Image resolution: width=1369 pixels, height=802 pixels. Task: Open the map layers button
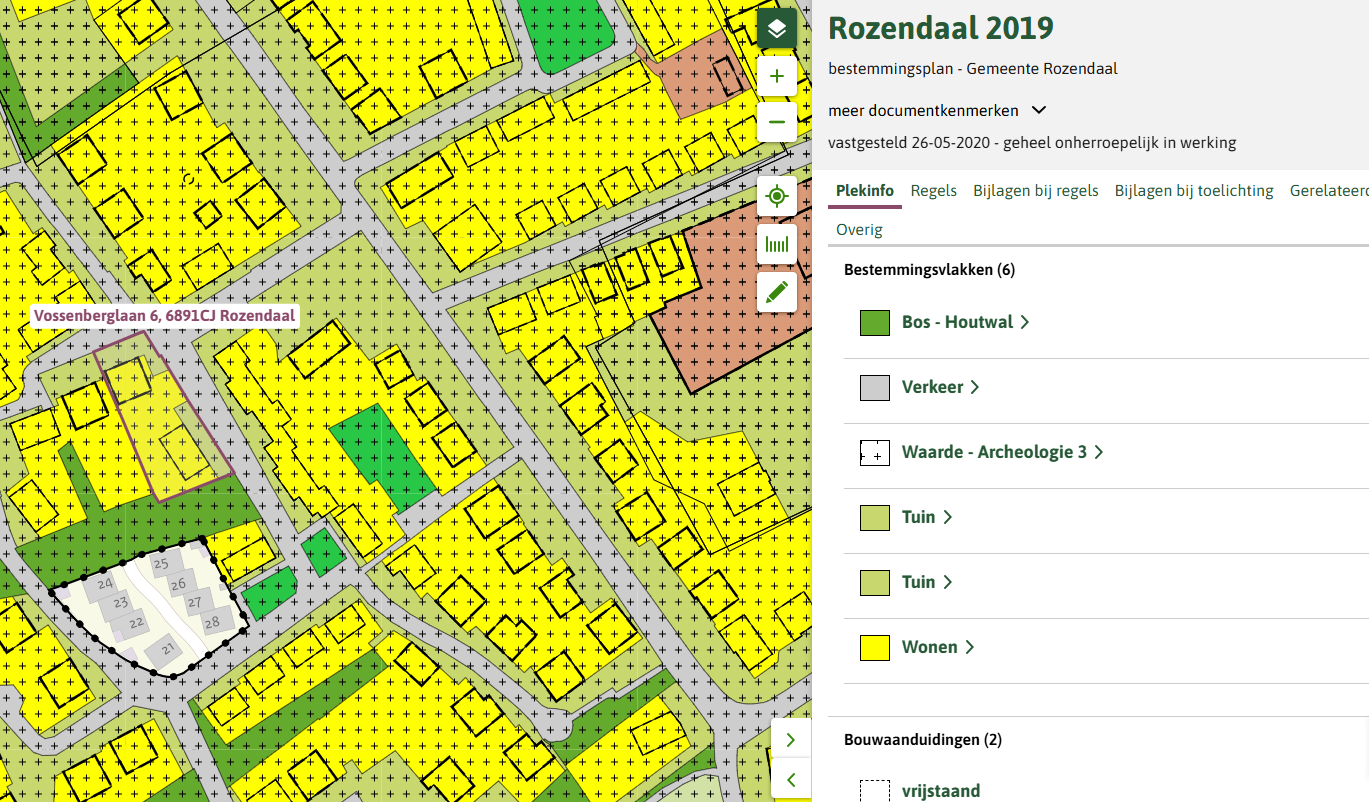point(776,28)
